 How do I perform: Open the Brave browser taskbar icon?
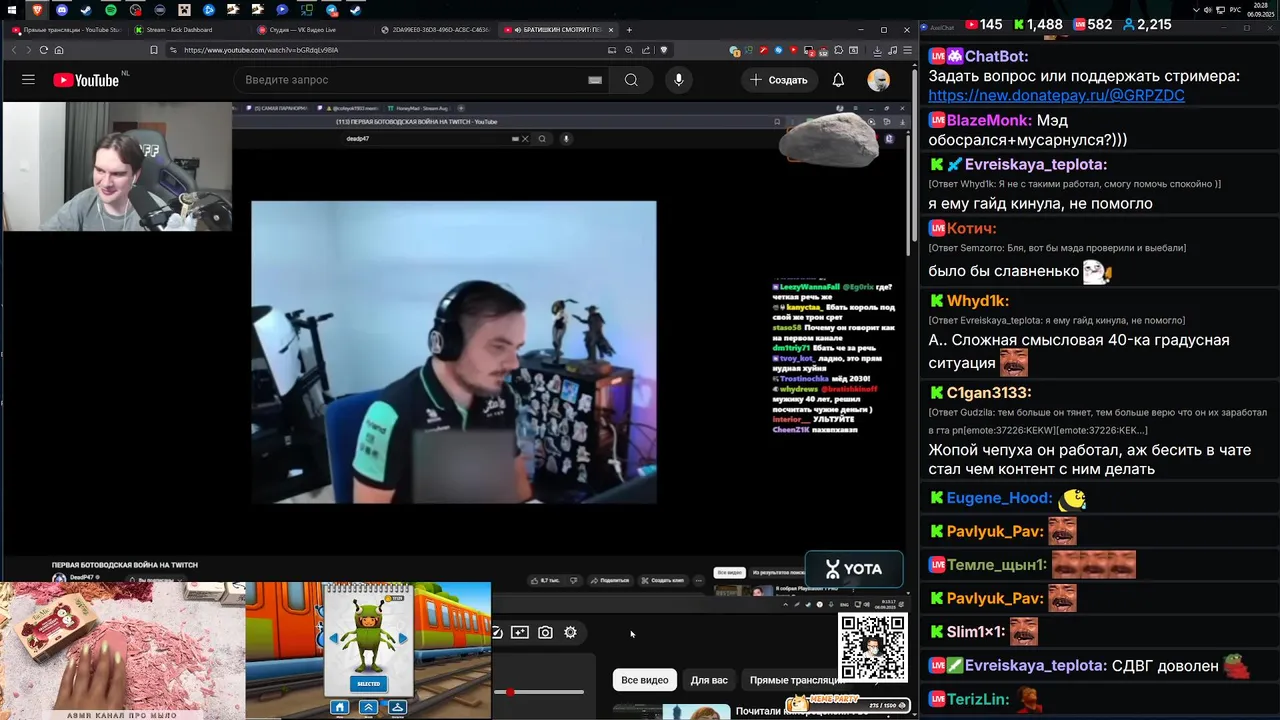pos(37,10)
